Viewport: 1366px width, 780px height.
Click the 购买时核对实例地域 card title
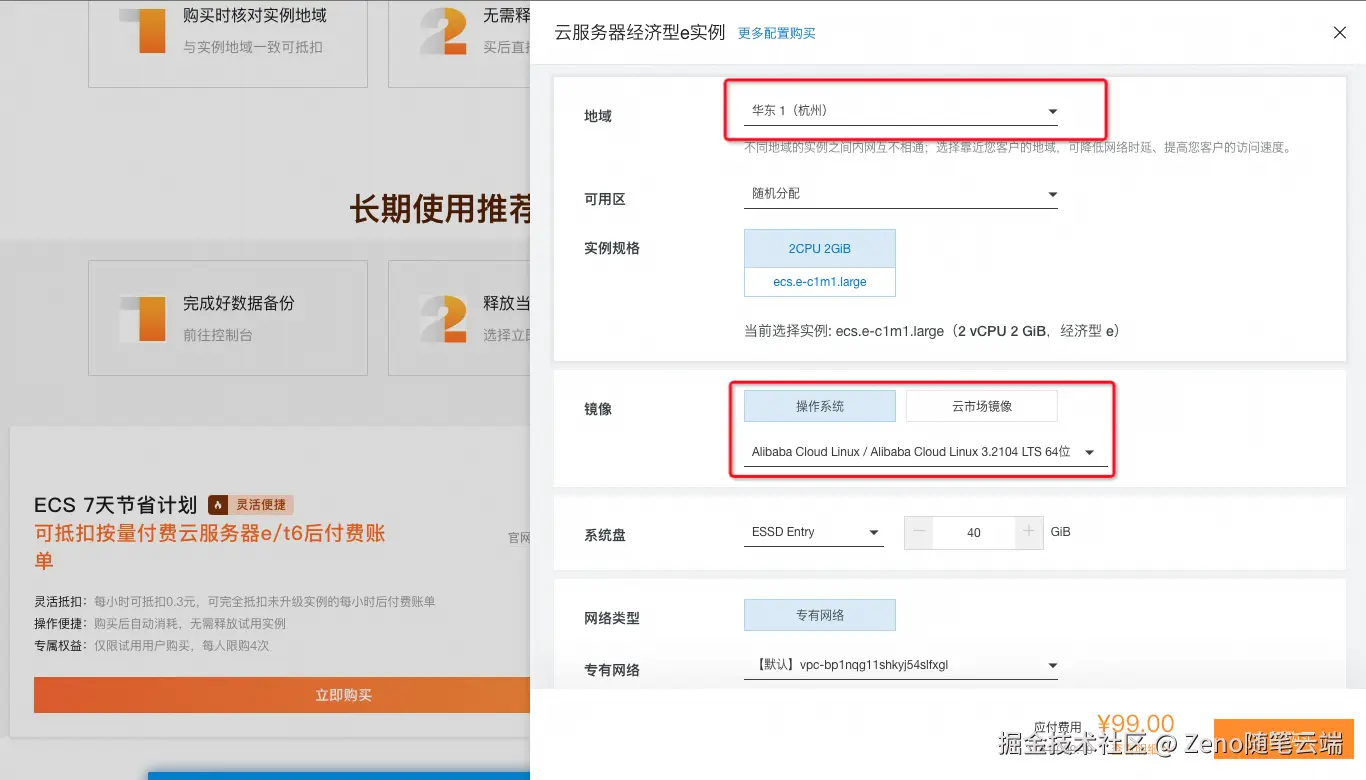point(255,16)
